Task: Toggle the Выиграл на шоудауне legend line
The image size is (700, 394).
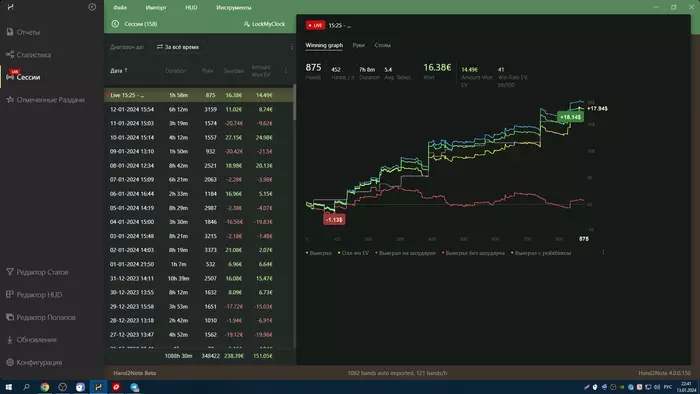Action: [405, 253]
